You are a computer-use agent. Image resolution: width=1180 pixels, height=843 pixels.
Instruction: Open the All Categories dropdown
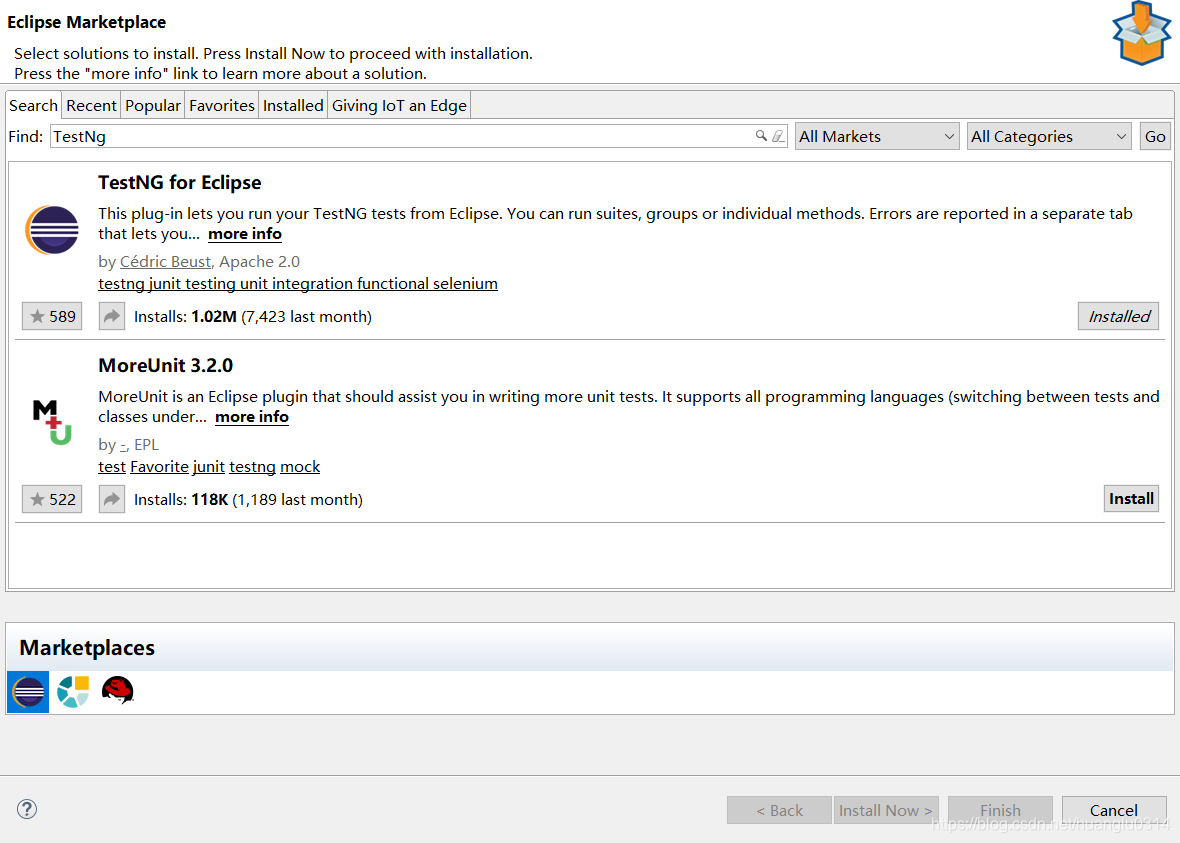[1048, 136]
